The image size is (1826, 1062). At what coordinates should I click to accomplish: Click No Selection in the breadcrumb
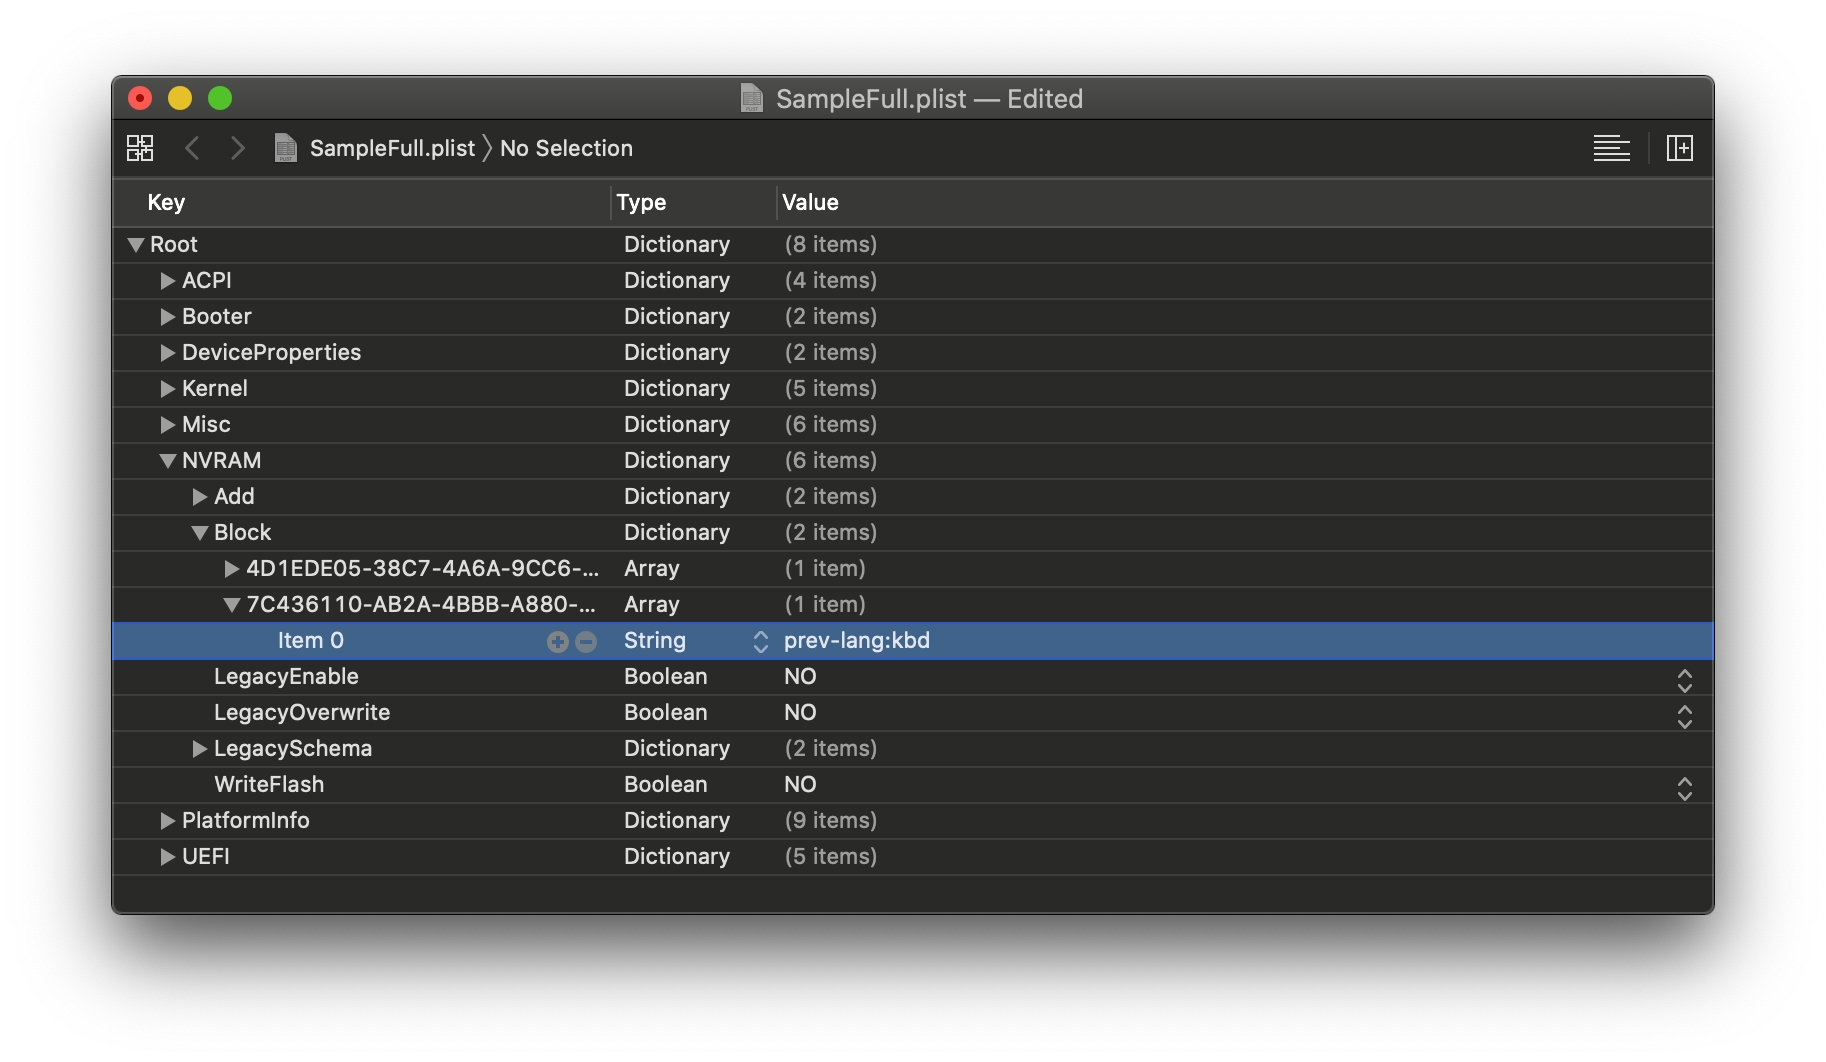pos(566,148)
